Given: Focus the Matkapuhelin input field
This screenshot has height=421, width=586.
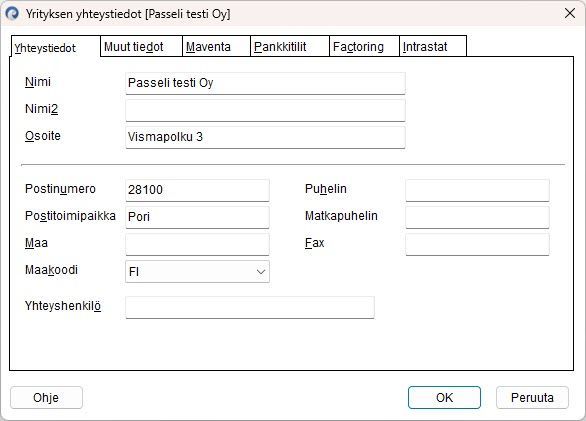Looking at the screenshot, I should coord(477,217).
